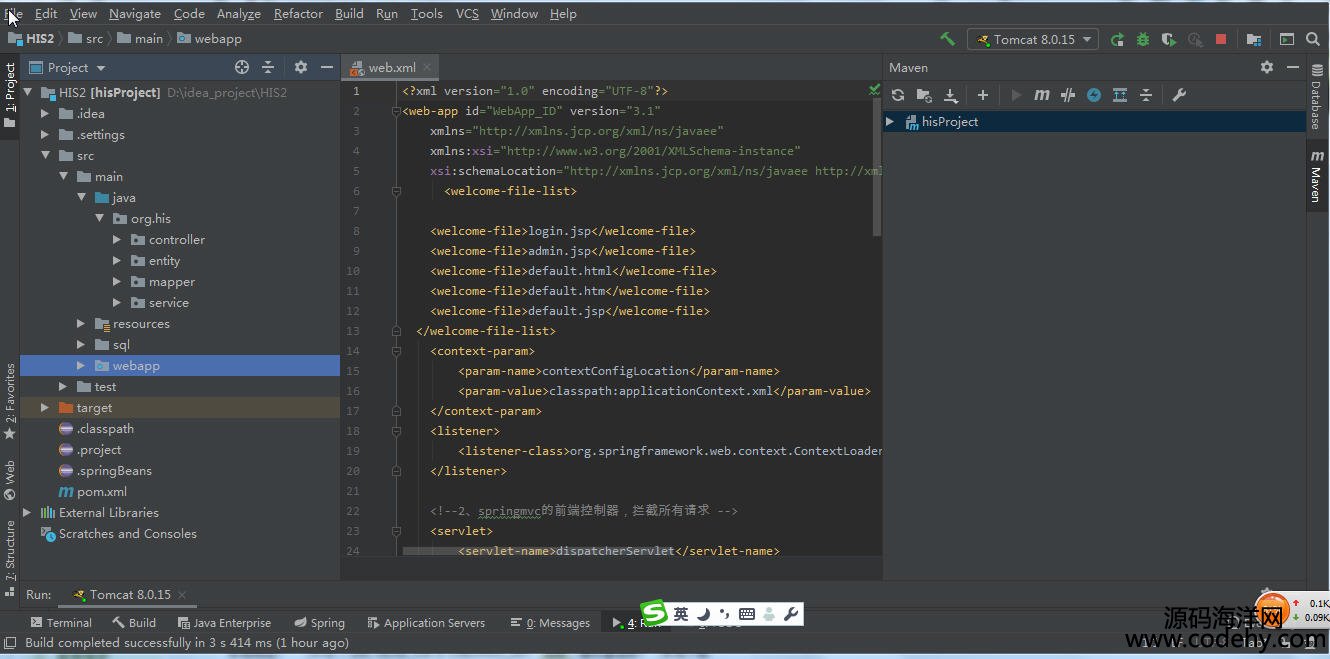Click the Run Anything icon beside search
Image resolution: width=1330 pixels, height=659 pixels.
pyautogui.click(x=1286, y=39)
